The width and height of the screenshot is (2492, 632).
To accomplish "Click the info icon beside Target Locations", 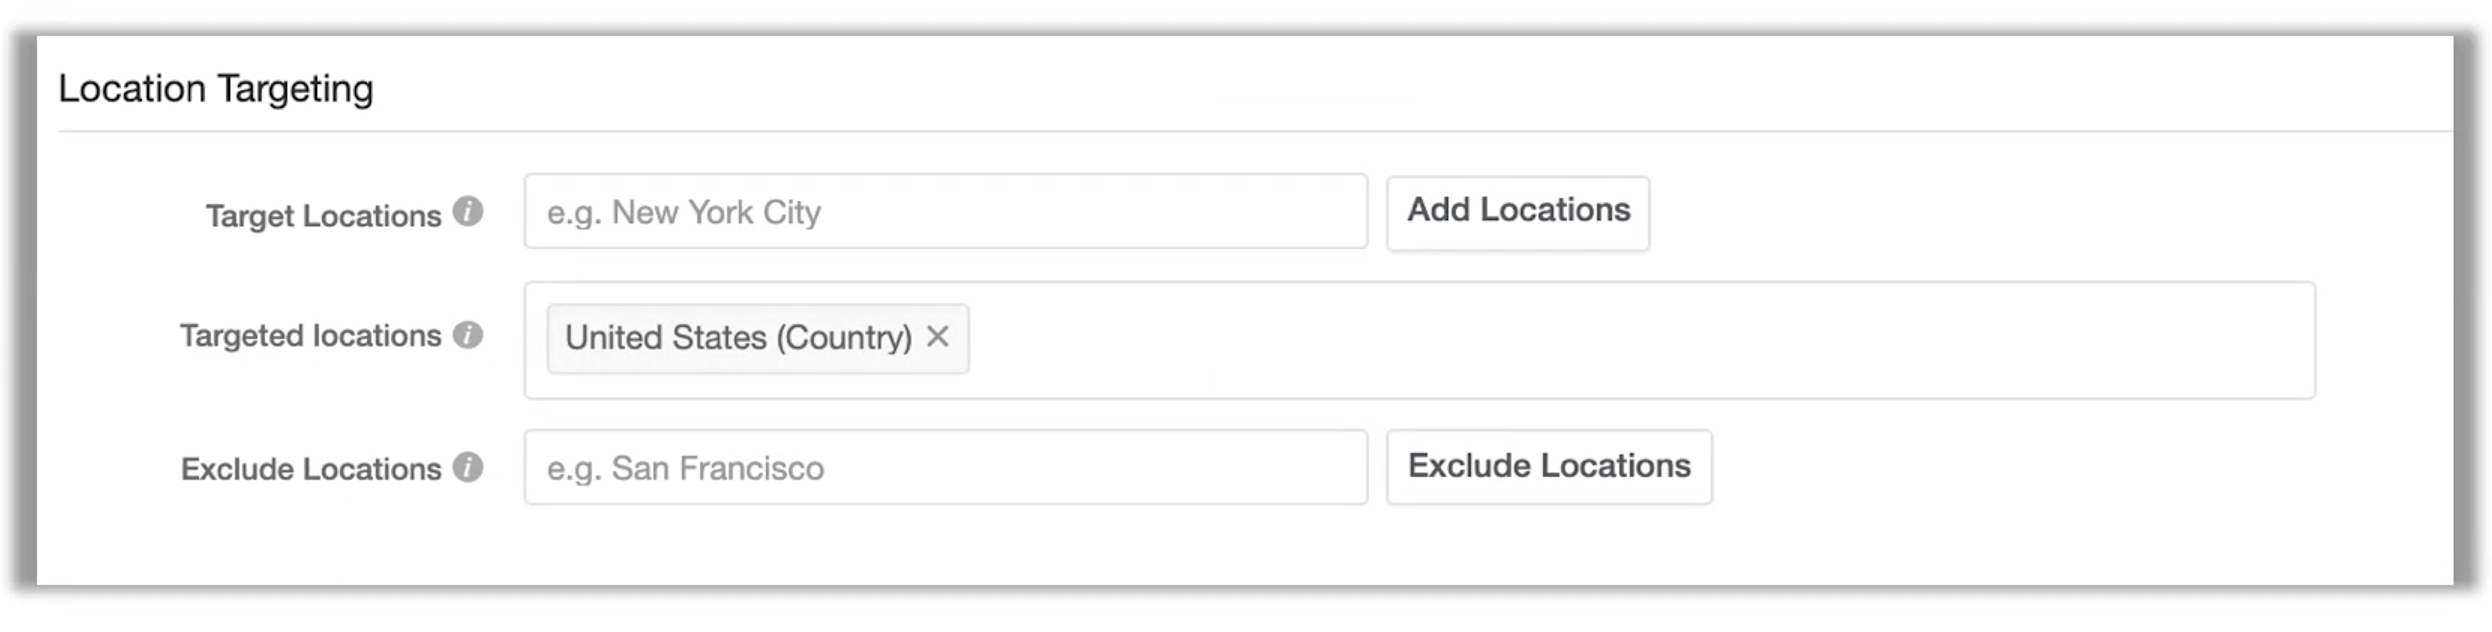I will click(x=468, y=212).
